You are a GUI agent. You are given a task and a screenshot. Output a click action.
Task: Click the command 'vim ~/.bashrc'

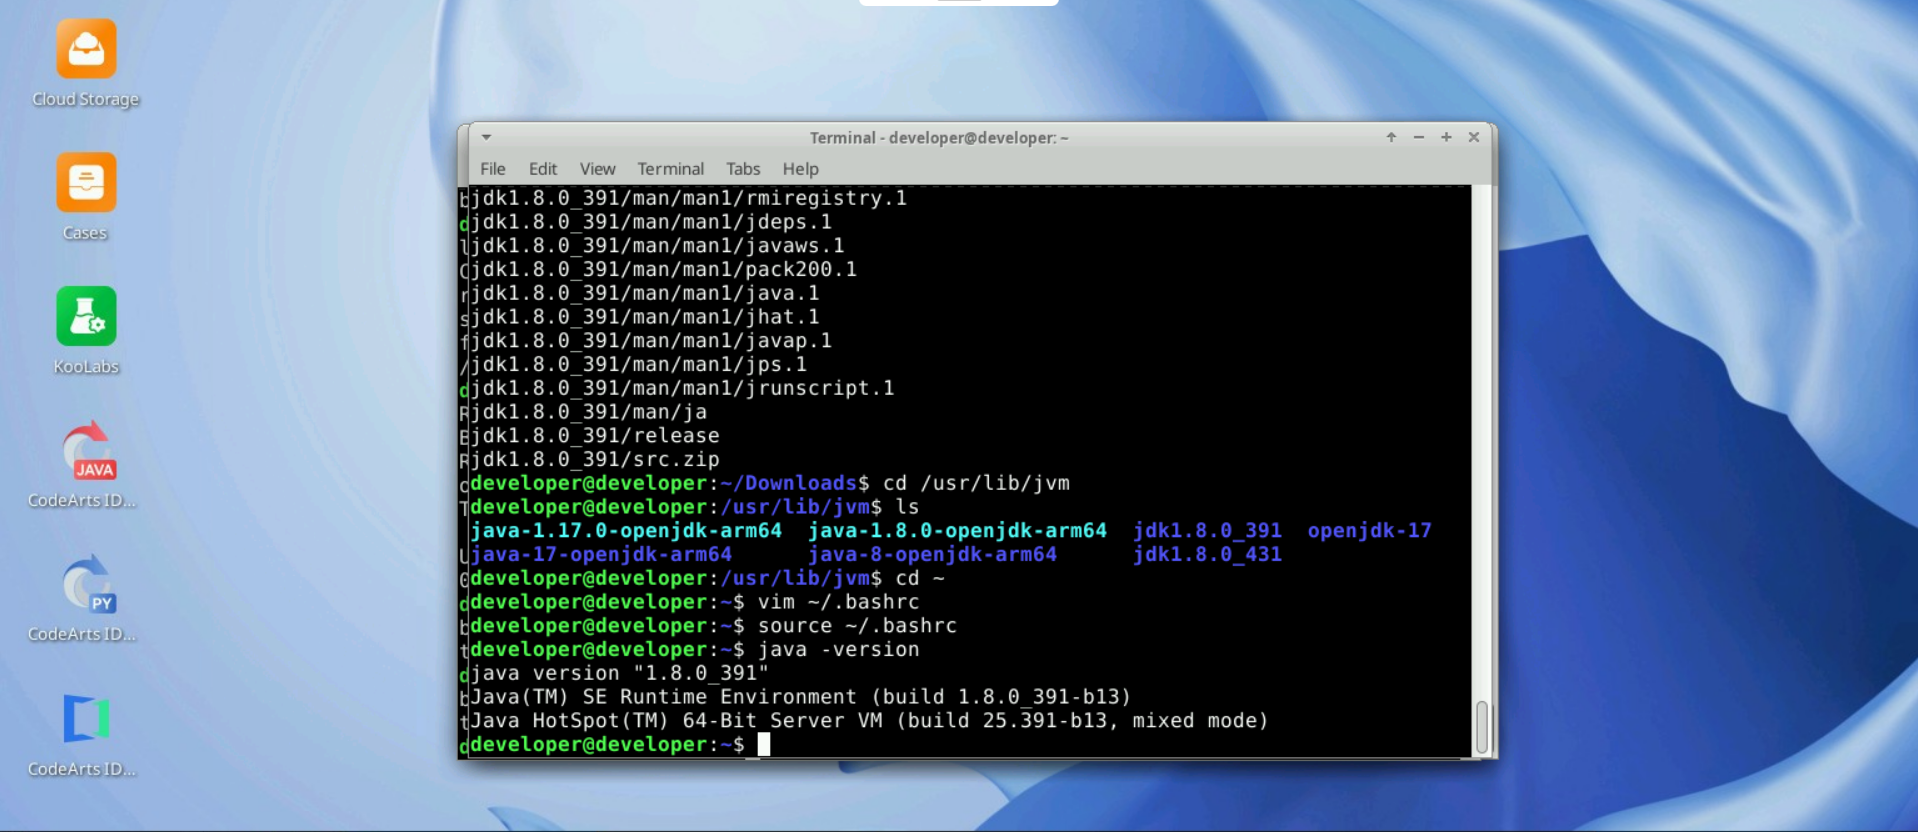point(839,602)
